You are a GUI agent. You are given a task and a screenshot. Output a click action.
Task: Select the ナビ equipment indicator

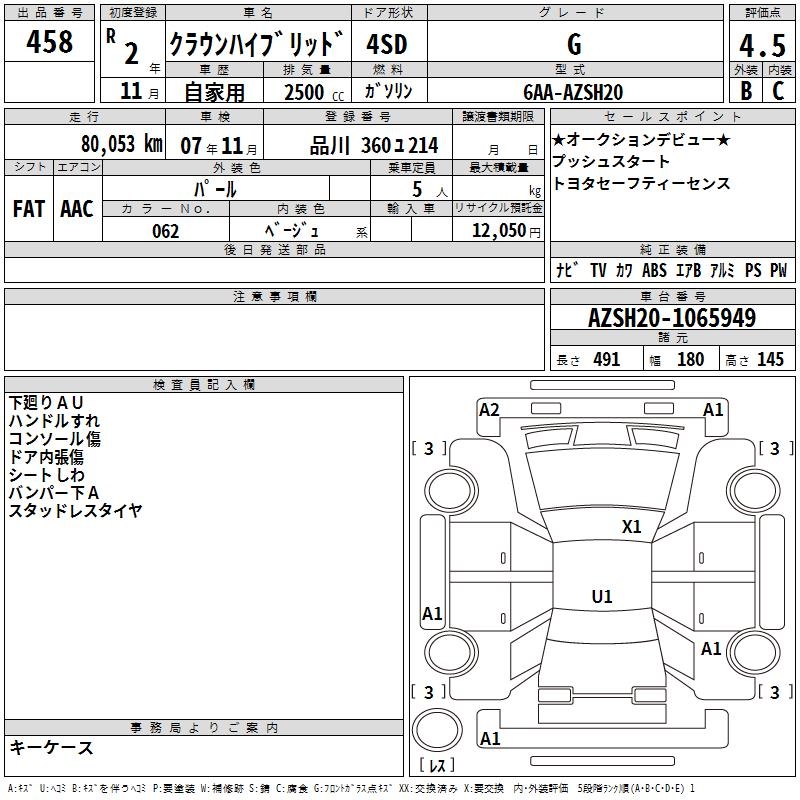point(565,270)
